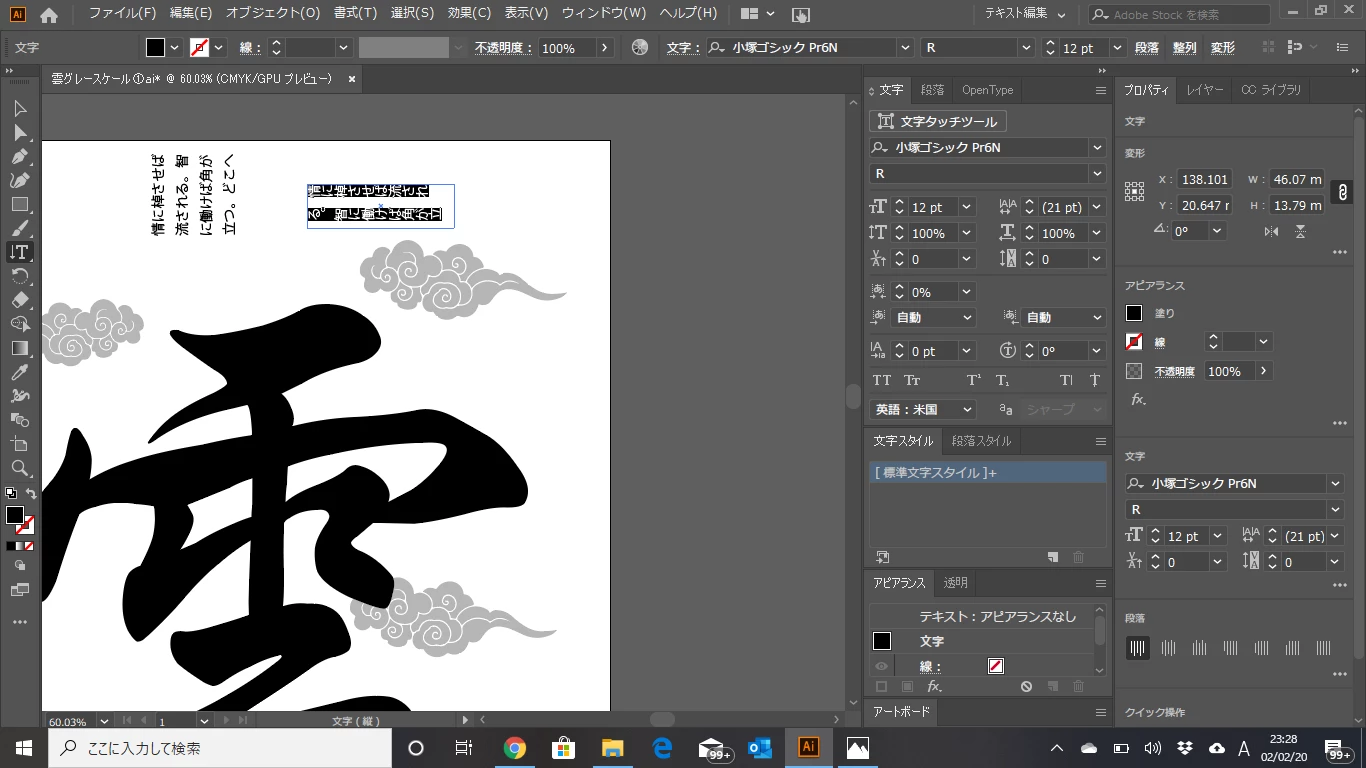Clear appearance in Appearance panel

[x=1026, y=687]
